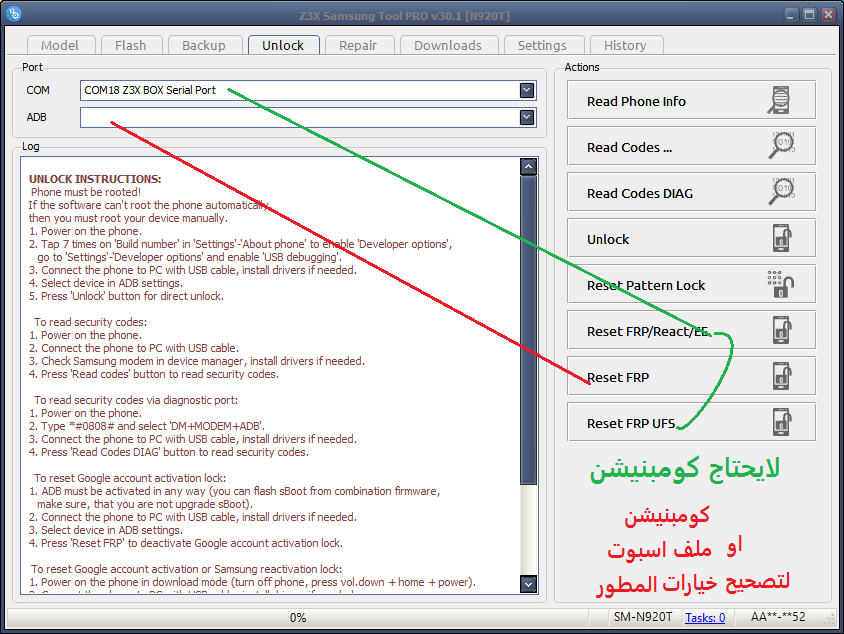Go to the Repair tab
The width and height of the screenshot is (844, 634).
pos(358,45)
